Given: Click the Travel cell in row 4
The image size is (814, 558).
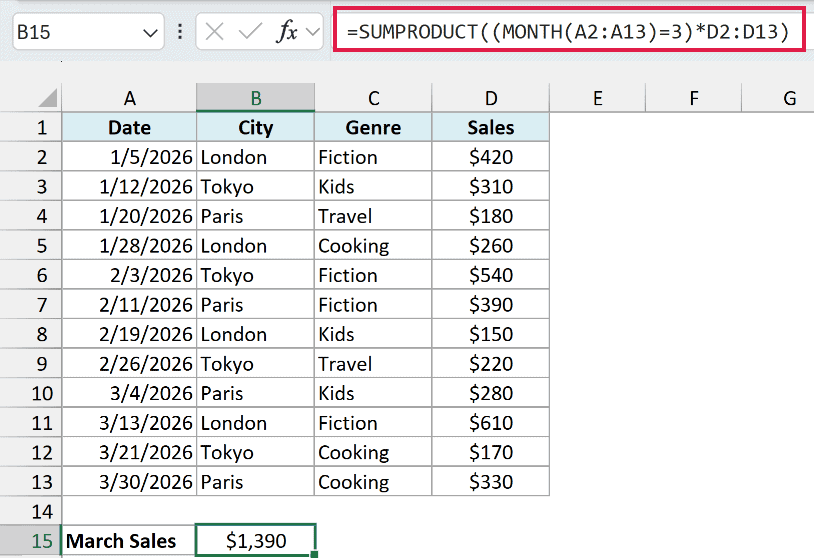Looking at the screenshot, I should point(373,216).
